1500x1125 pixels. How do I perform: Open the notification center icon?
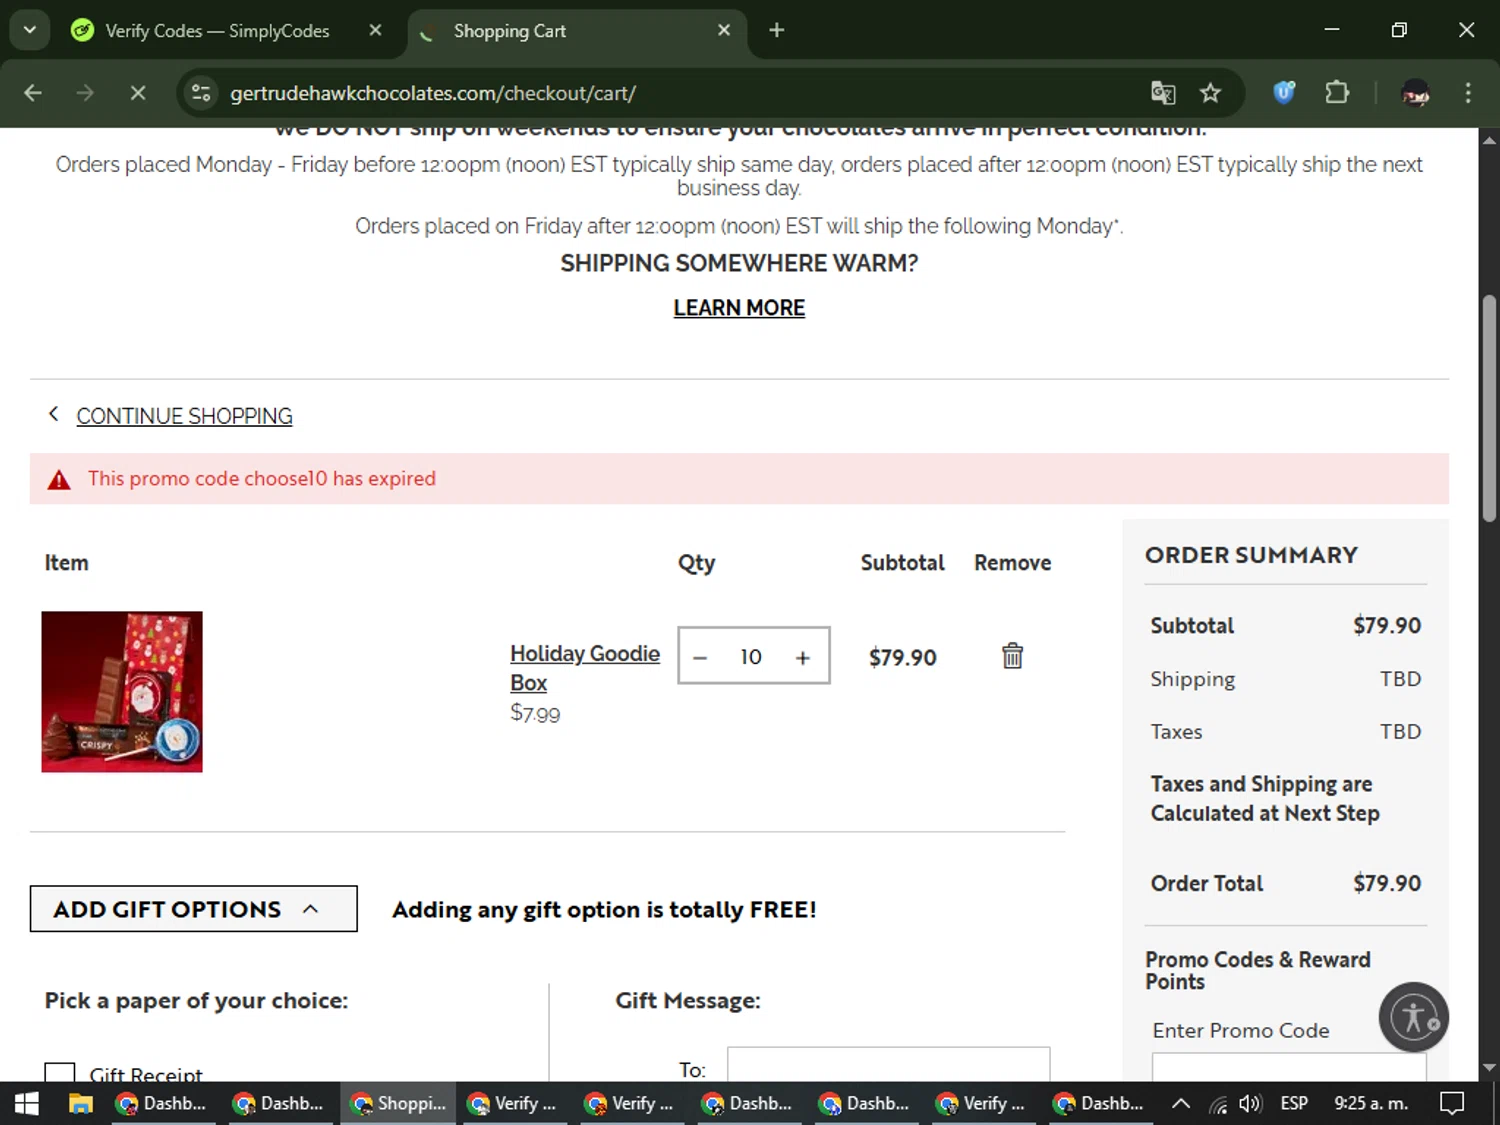point(1452,1103)
